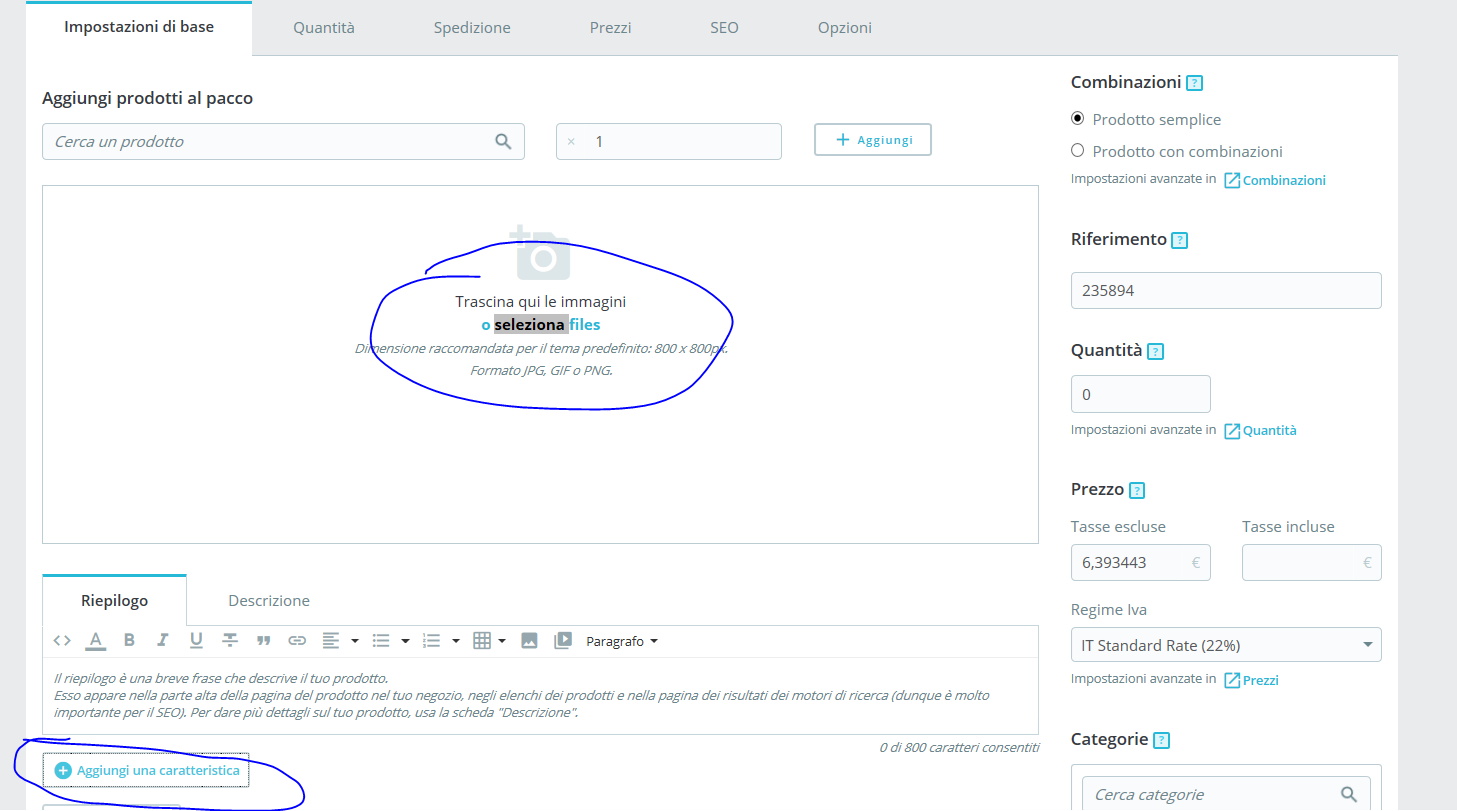Select Prodotto semplice radio option
The height and width of the screenshot is (811, 1457).
click(1078, 119)
